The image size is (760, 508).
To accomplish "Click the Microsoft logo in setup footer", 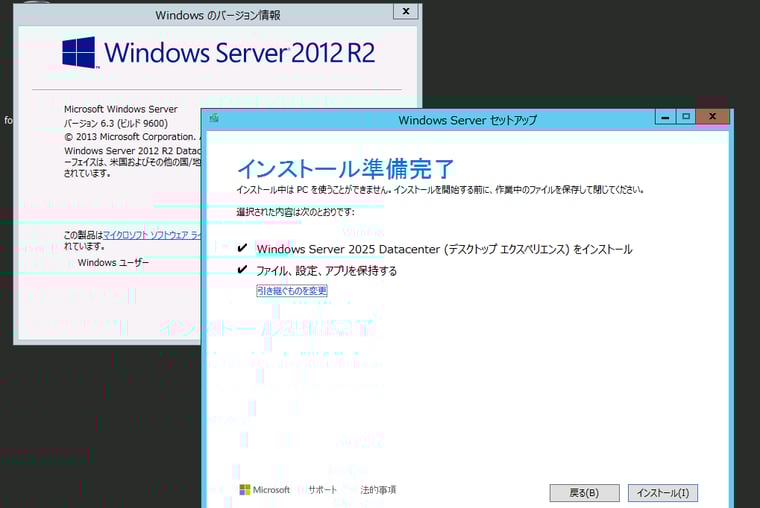I will (265, 490).
